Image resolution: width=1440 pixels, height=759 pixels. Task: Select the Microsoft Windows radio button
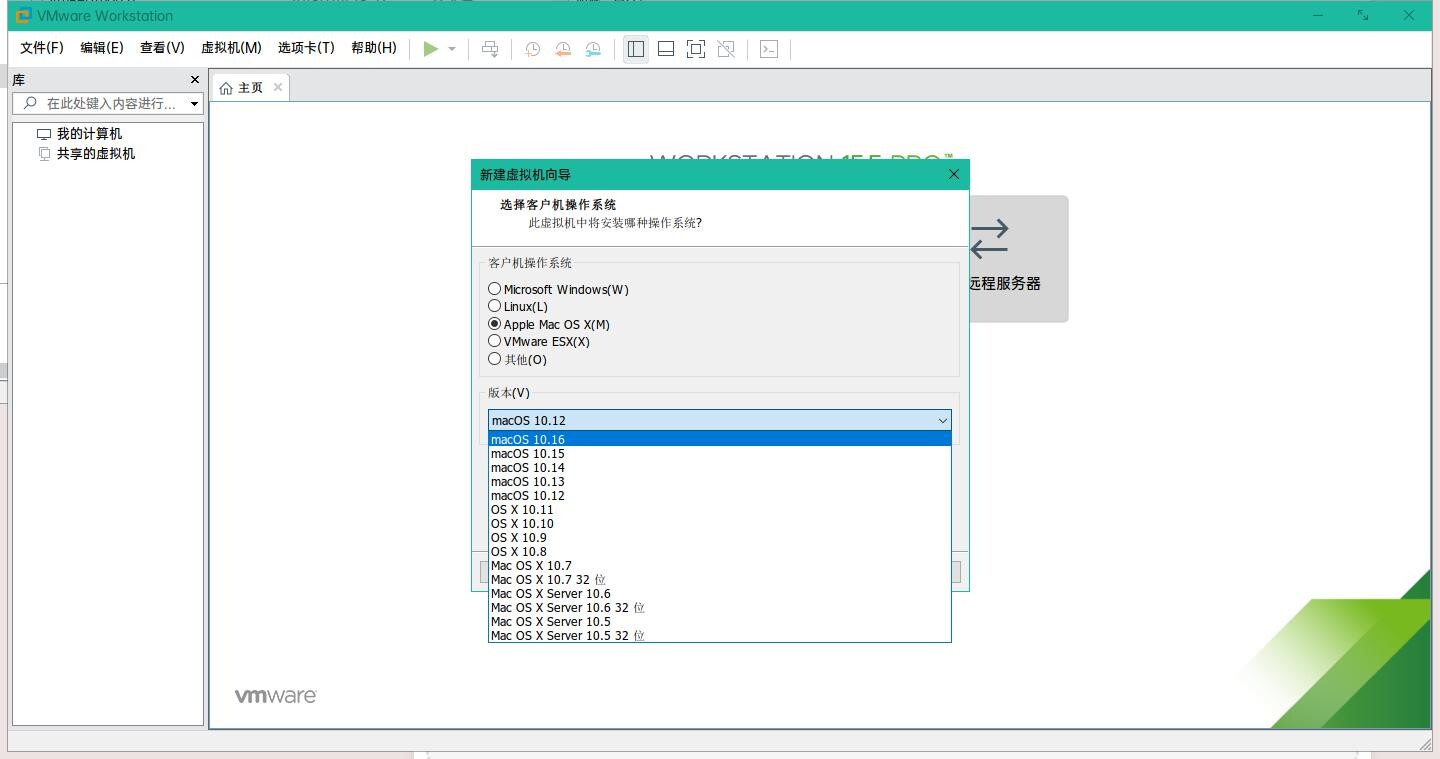[494, 289]
